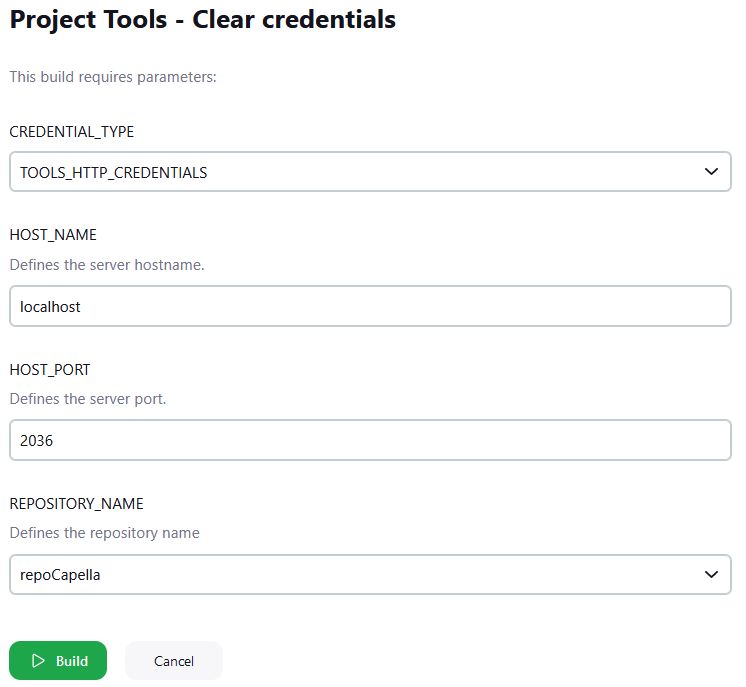Cancel the build parameters form
Screen dimensions: 746x687
(x=174, y=661)
